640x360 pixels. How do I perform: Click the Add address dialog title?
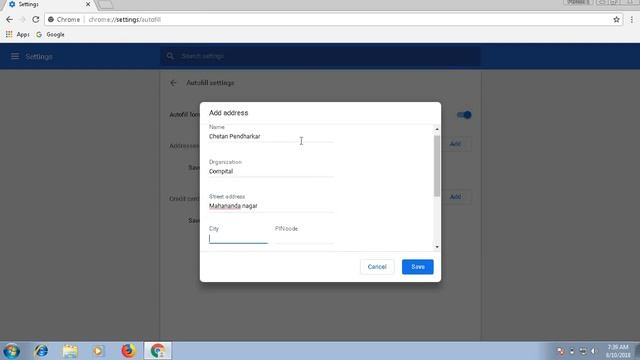pyautogui.click(x=229, y=113)
